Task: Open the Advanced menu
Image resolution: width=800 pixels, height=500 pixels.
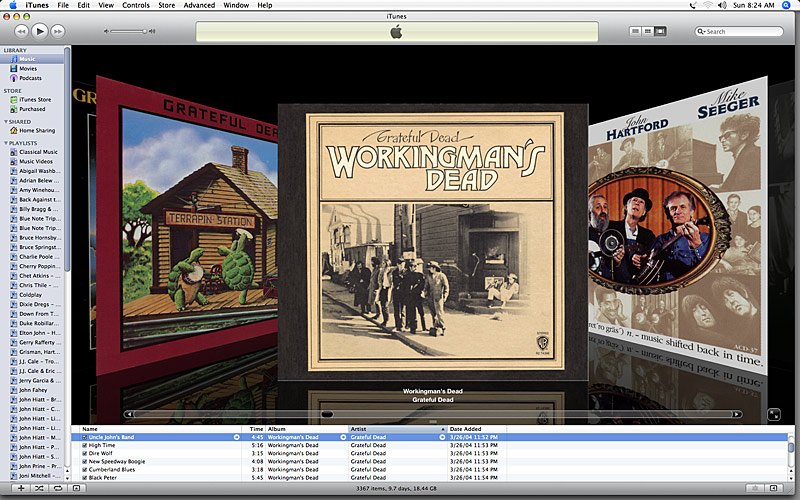Action: 199,5
